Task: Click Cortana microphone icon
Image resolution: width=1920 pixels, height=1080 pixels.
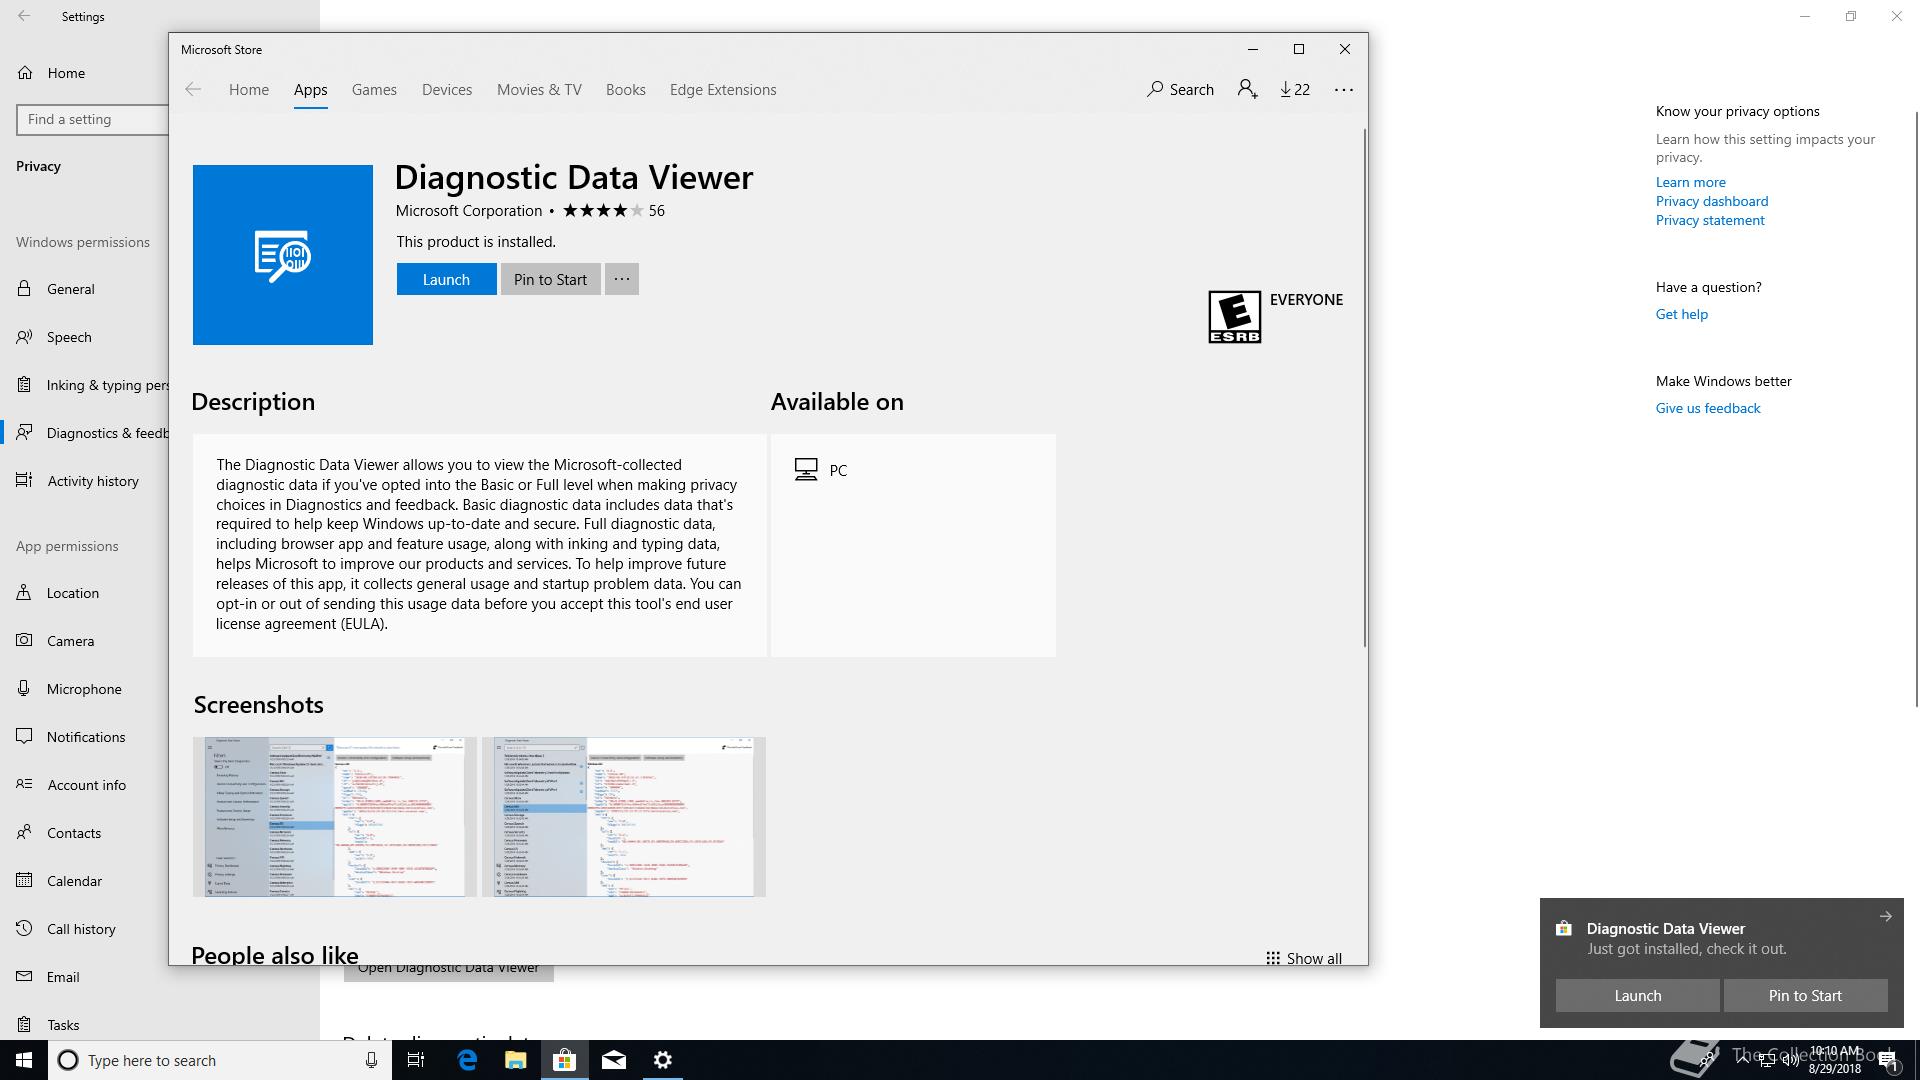Action: tap(371, 1060)
